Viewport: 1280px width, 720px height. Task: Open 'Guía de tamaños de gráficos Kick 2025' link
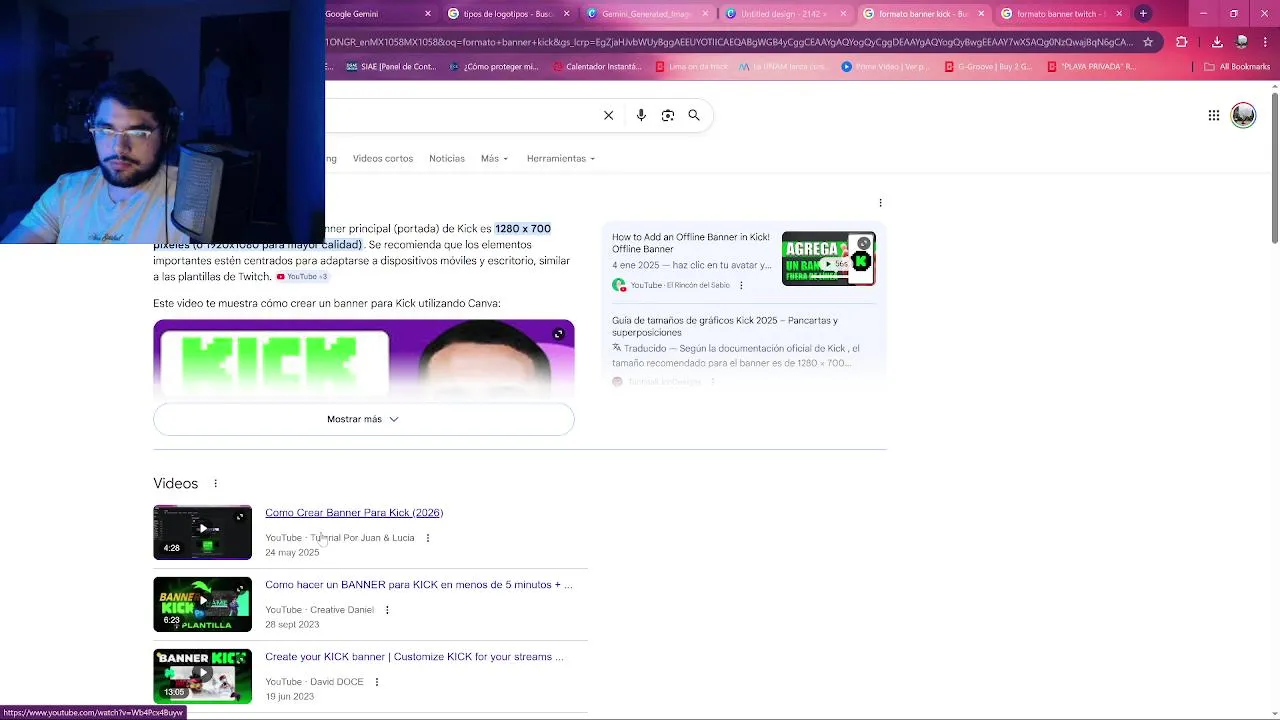[725, 326]
